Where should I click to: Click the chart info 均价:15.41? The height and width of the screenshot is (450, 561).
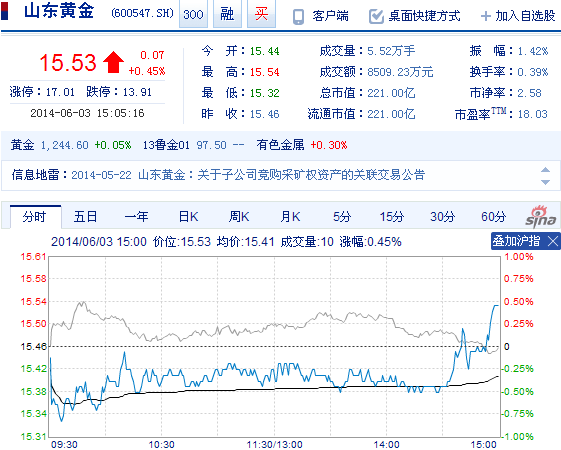click(x=245, y=242)
